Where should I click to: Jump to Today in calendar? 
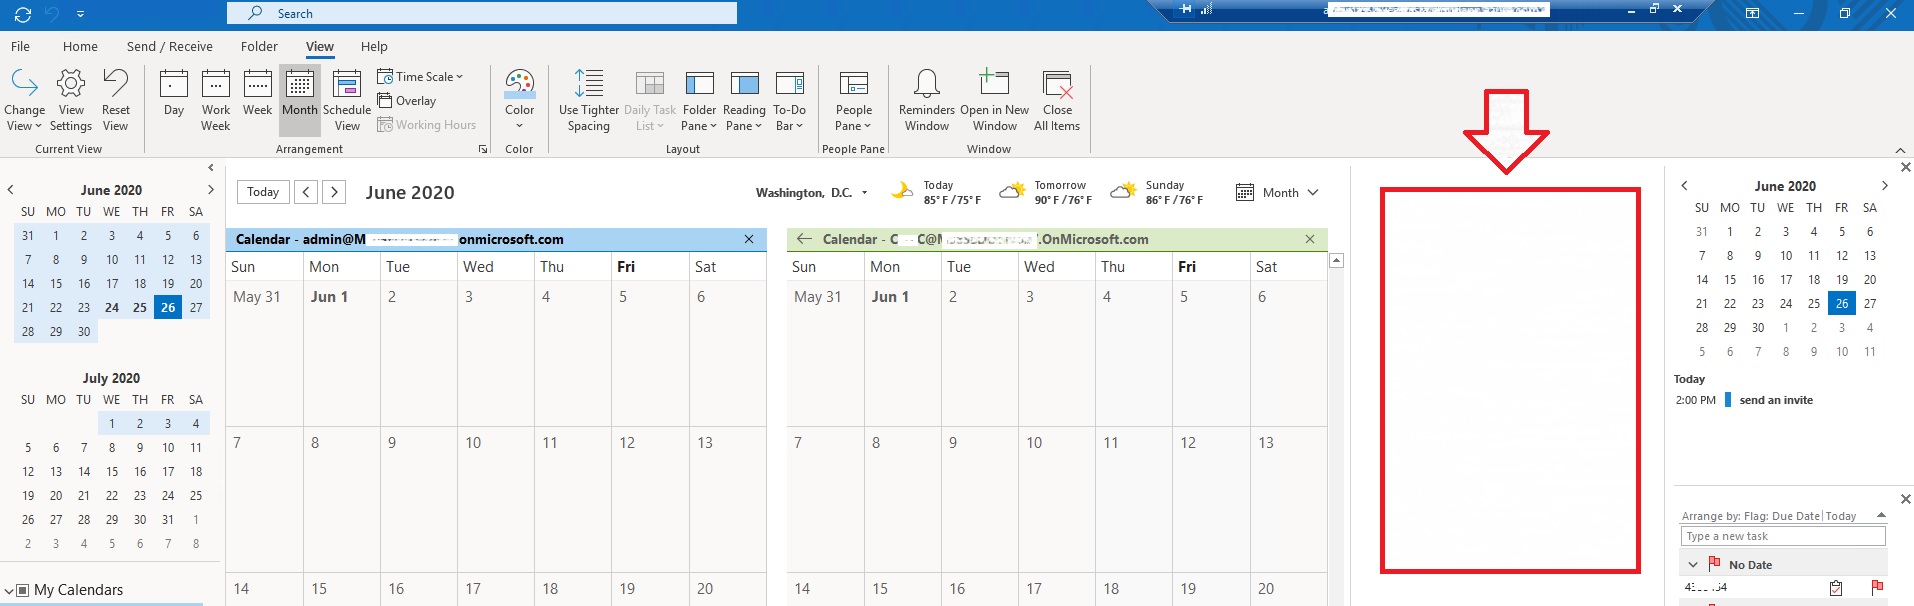(x=263, y=192)
